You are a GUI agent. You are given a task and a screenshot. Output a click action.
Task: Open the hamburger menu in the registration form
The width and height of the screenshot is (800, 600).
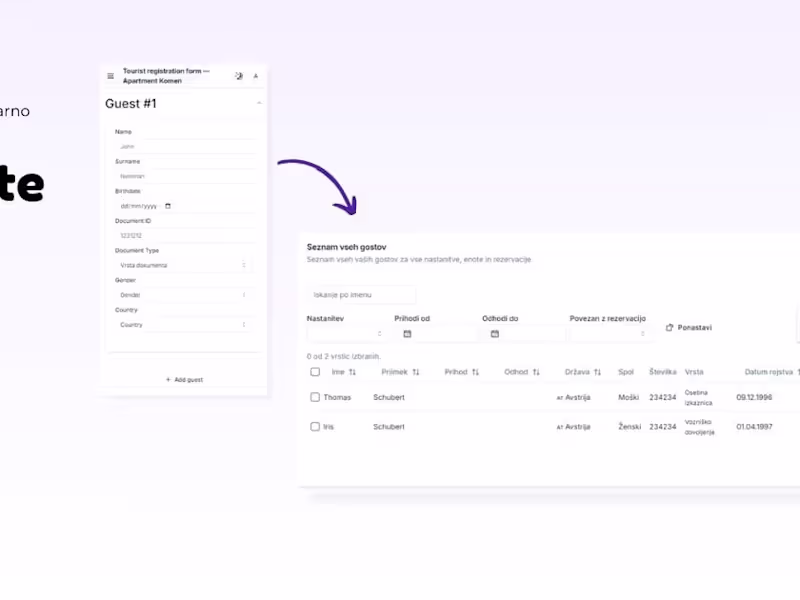coord(110,76)
